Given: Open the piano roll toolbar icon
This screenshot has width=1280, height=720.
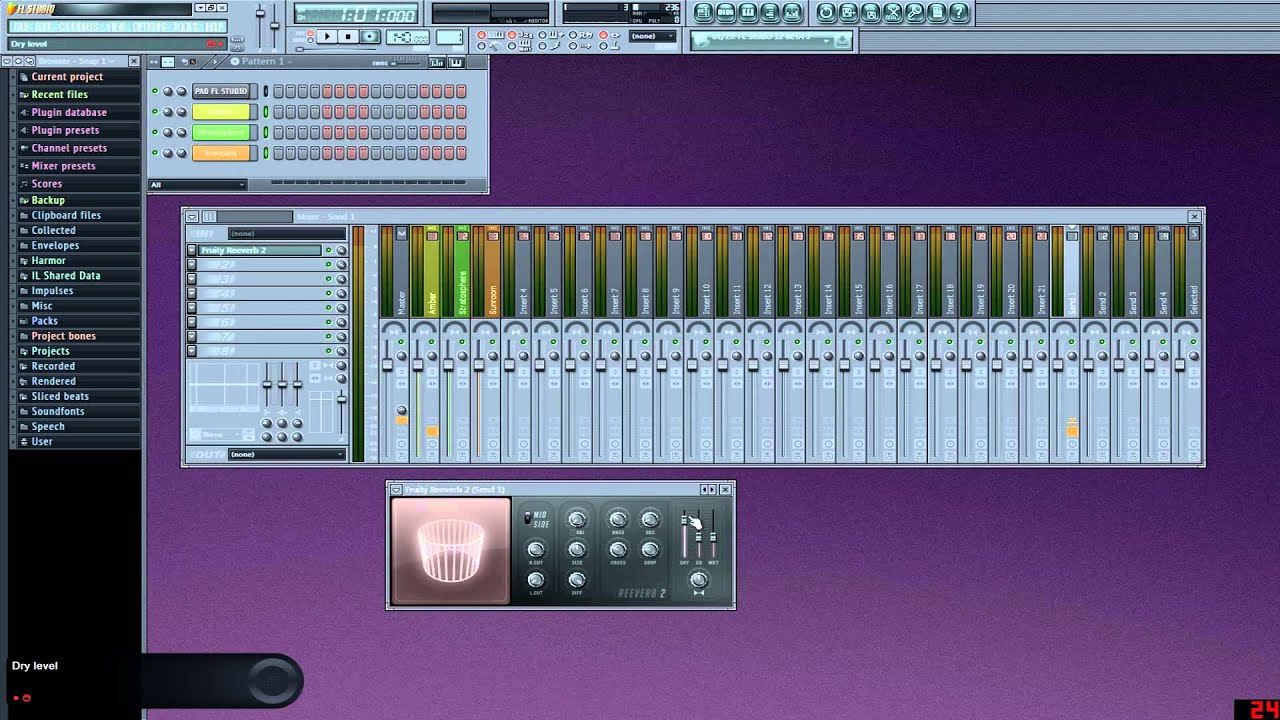Looking at the screenshot, I should click(x=748, y=13).
